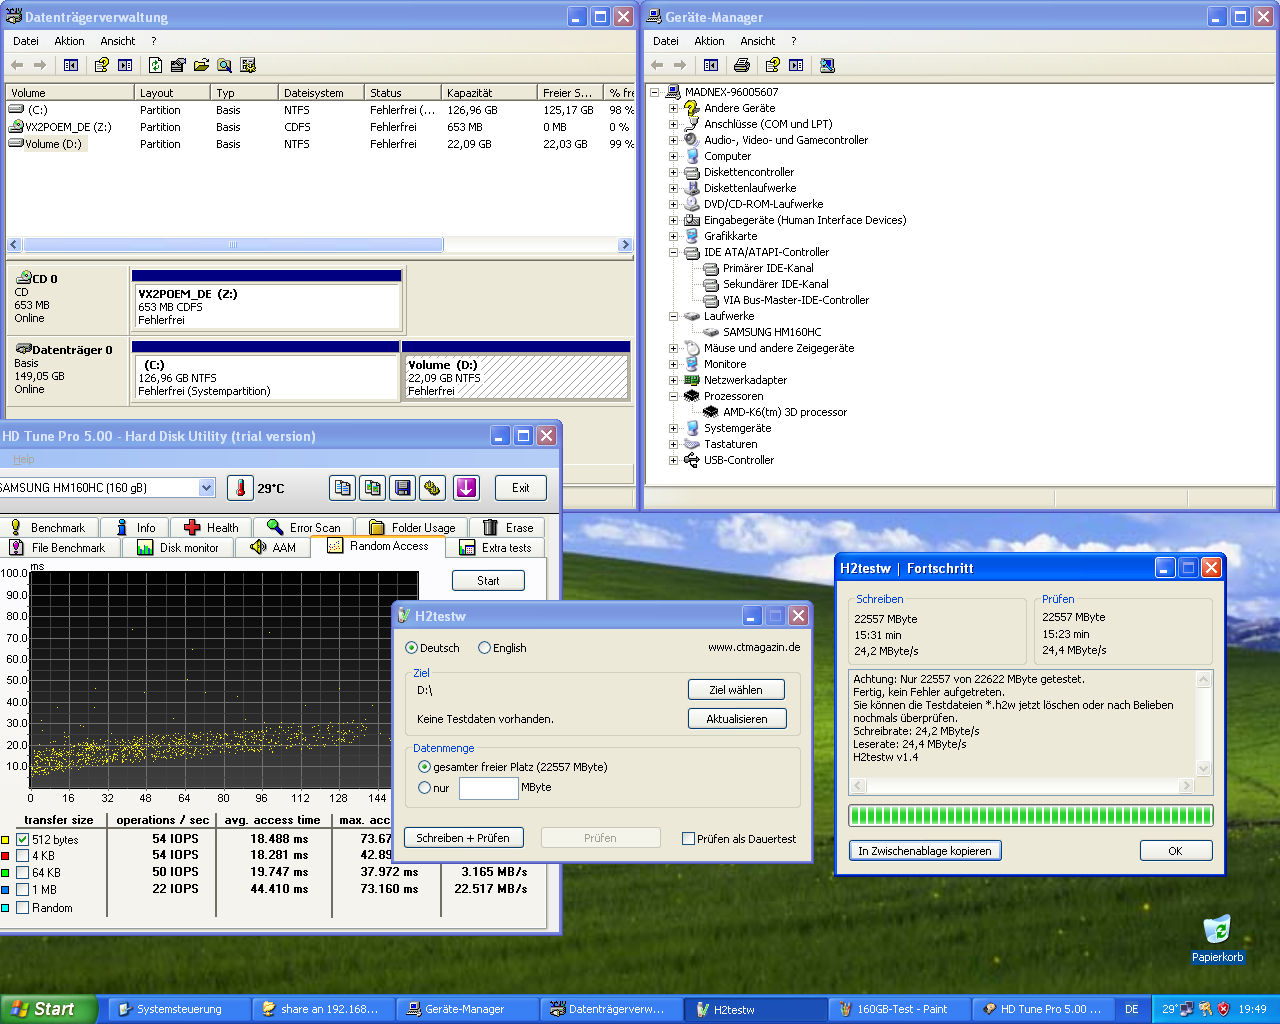
Task: Select the English language radio button
Action: [x=484, y=648]
